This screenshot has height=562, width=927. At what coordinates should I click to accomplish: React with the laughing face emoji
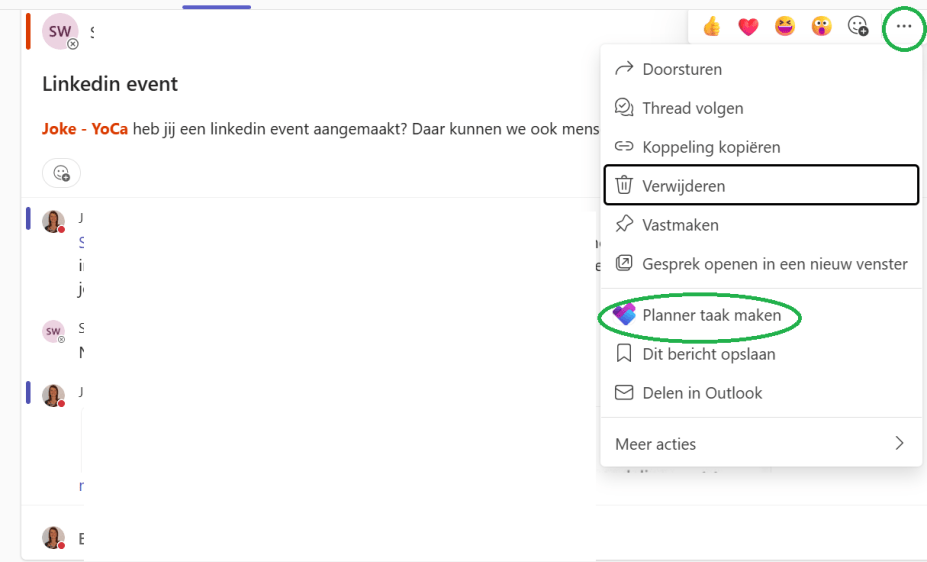(x=785, y=27)
